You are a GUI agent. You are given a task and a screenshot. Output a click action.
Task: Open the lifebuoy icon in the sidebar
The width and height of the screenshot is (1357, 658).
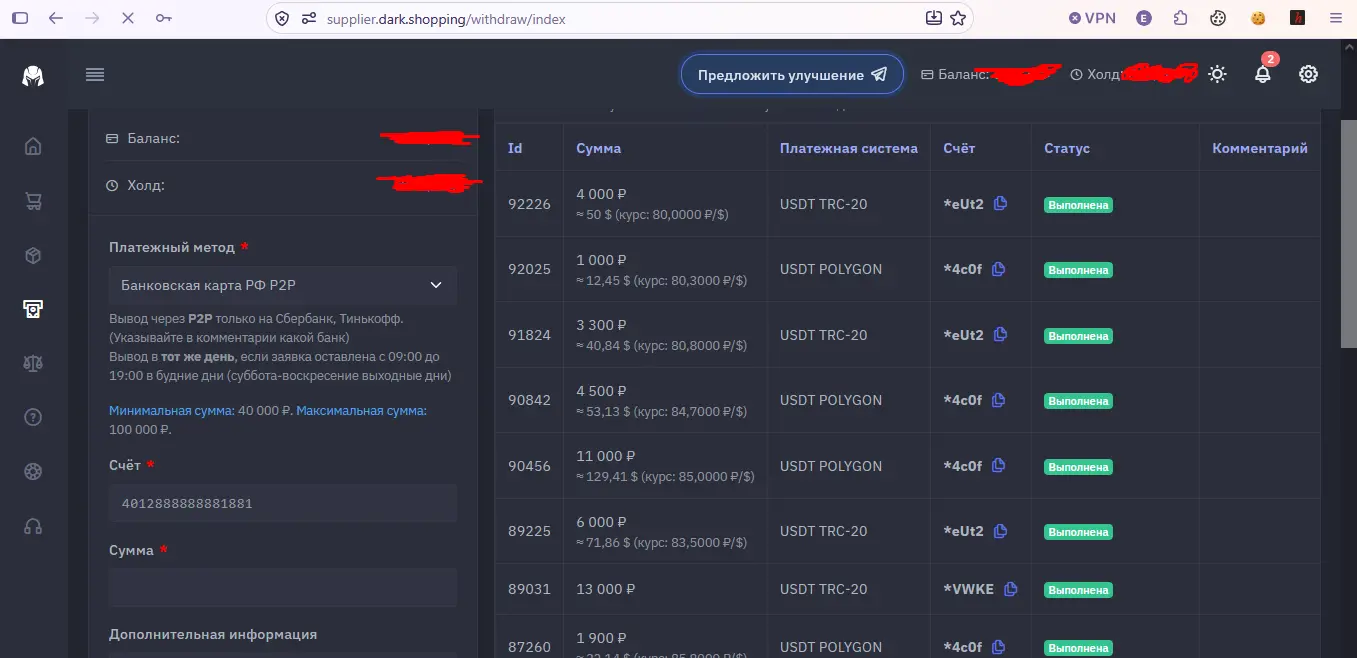33,471
